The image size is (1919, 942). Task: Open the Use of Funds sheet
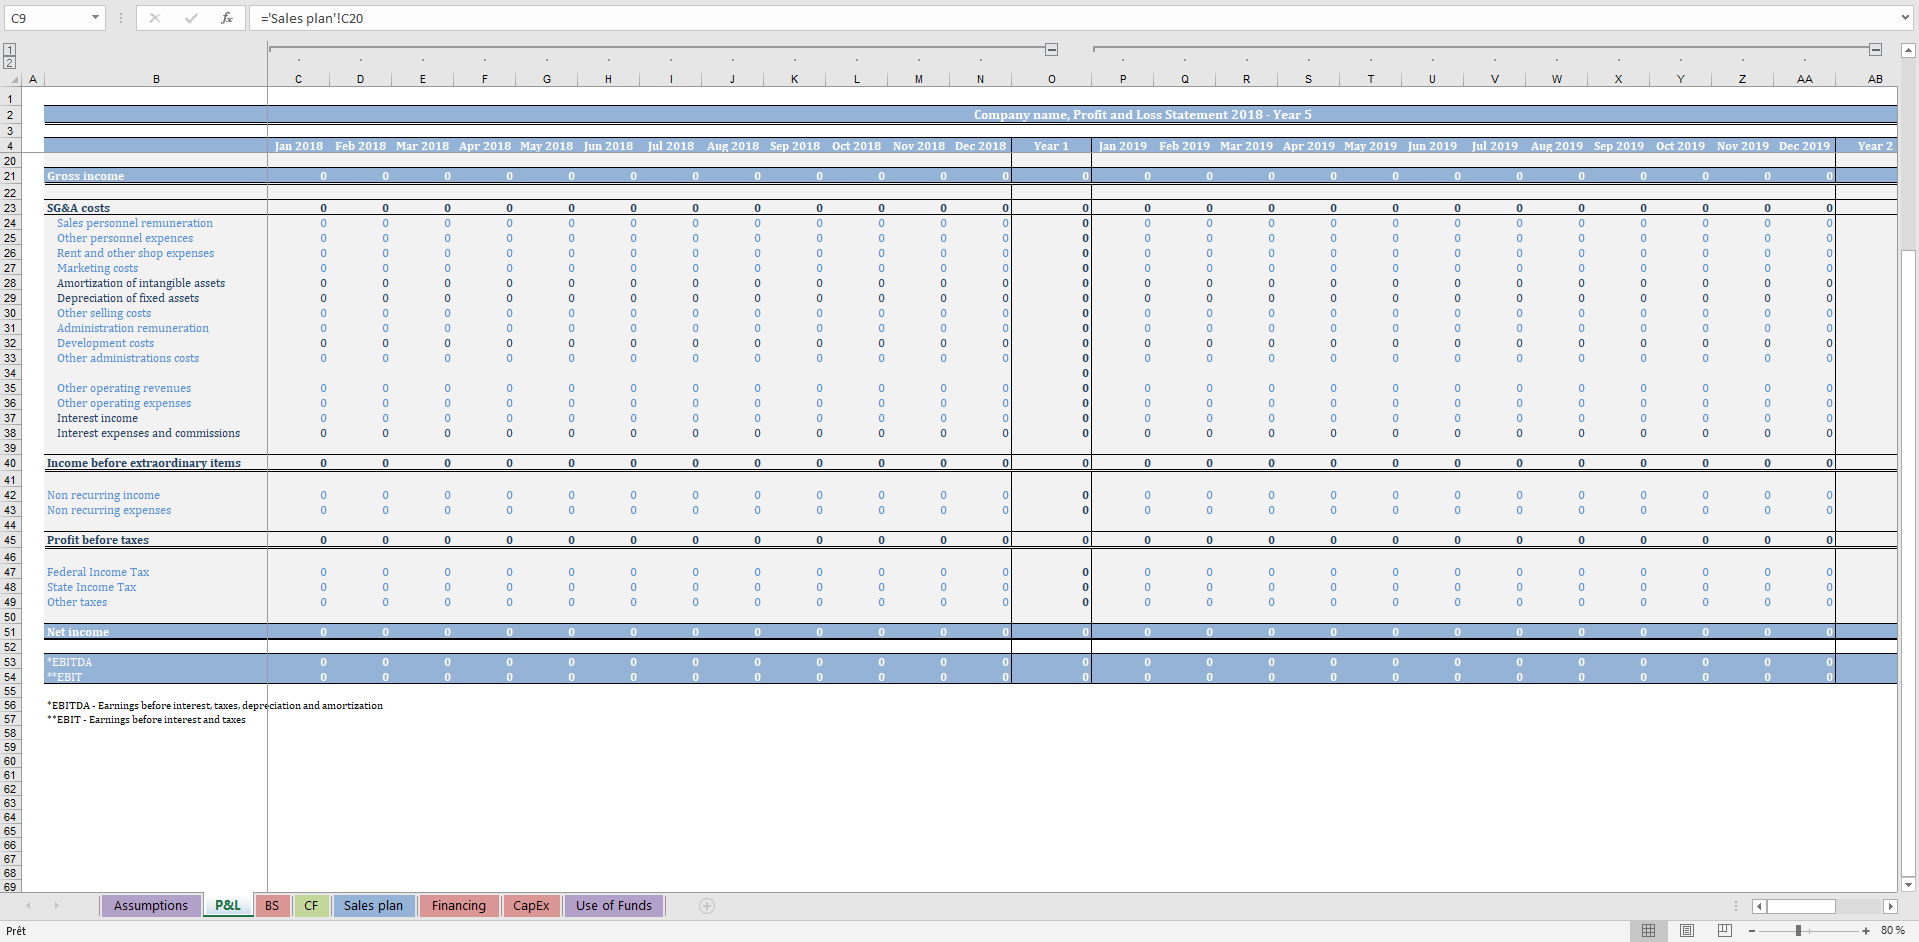(614, 906)
